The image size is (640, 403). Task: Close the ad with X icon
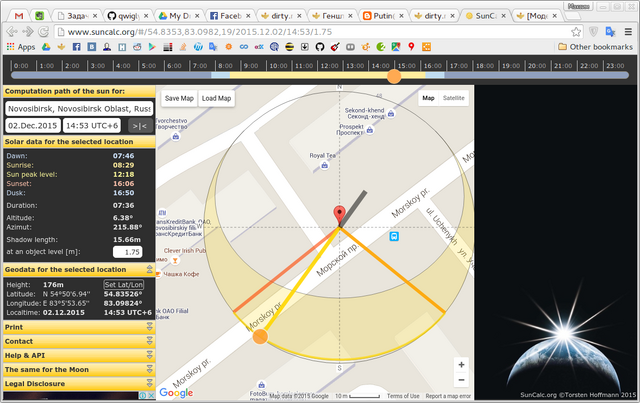[x=151, y=395]
